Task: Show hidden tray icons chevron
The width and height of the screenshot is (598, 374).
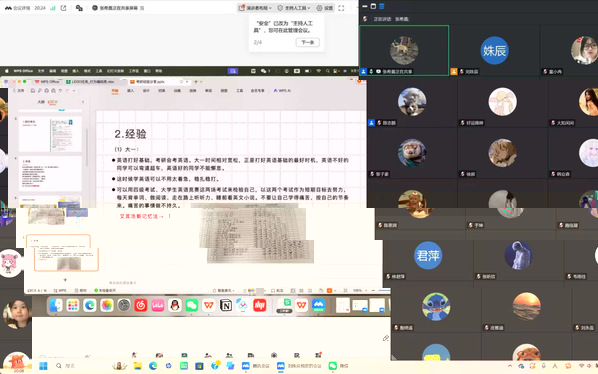Action: (510, 366)
